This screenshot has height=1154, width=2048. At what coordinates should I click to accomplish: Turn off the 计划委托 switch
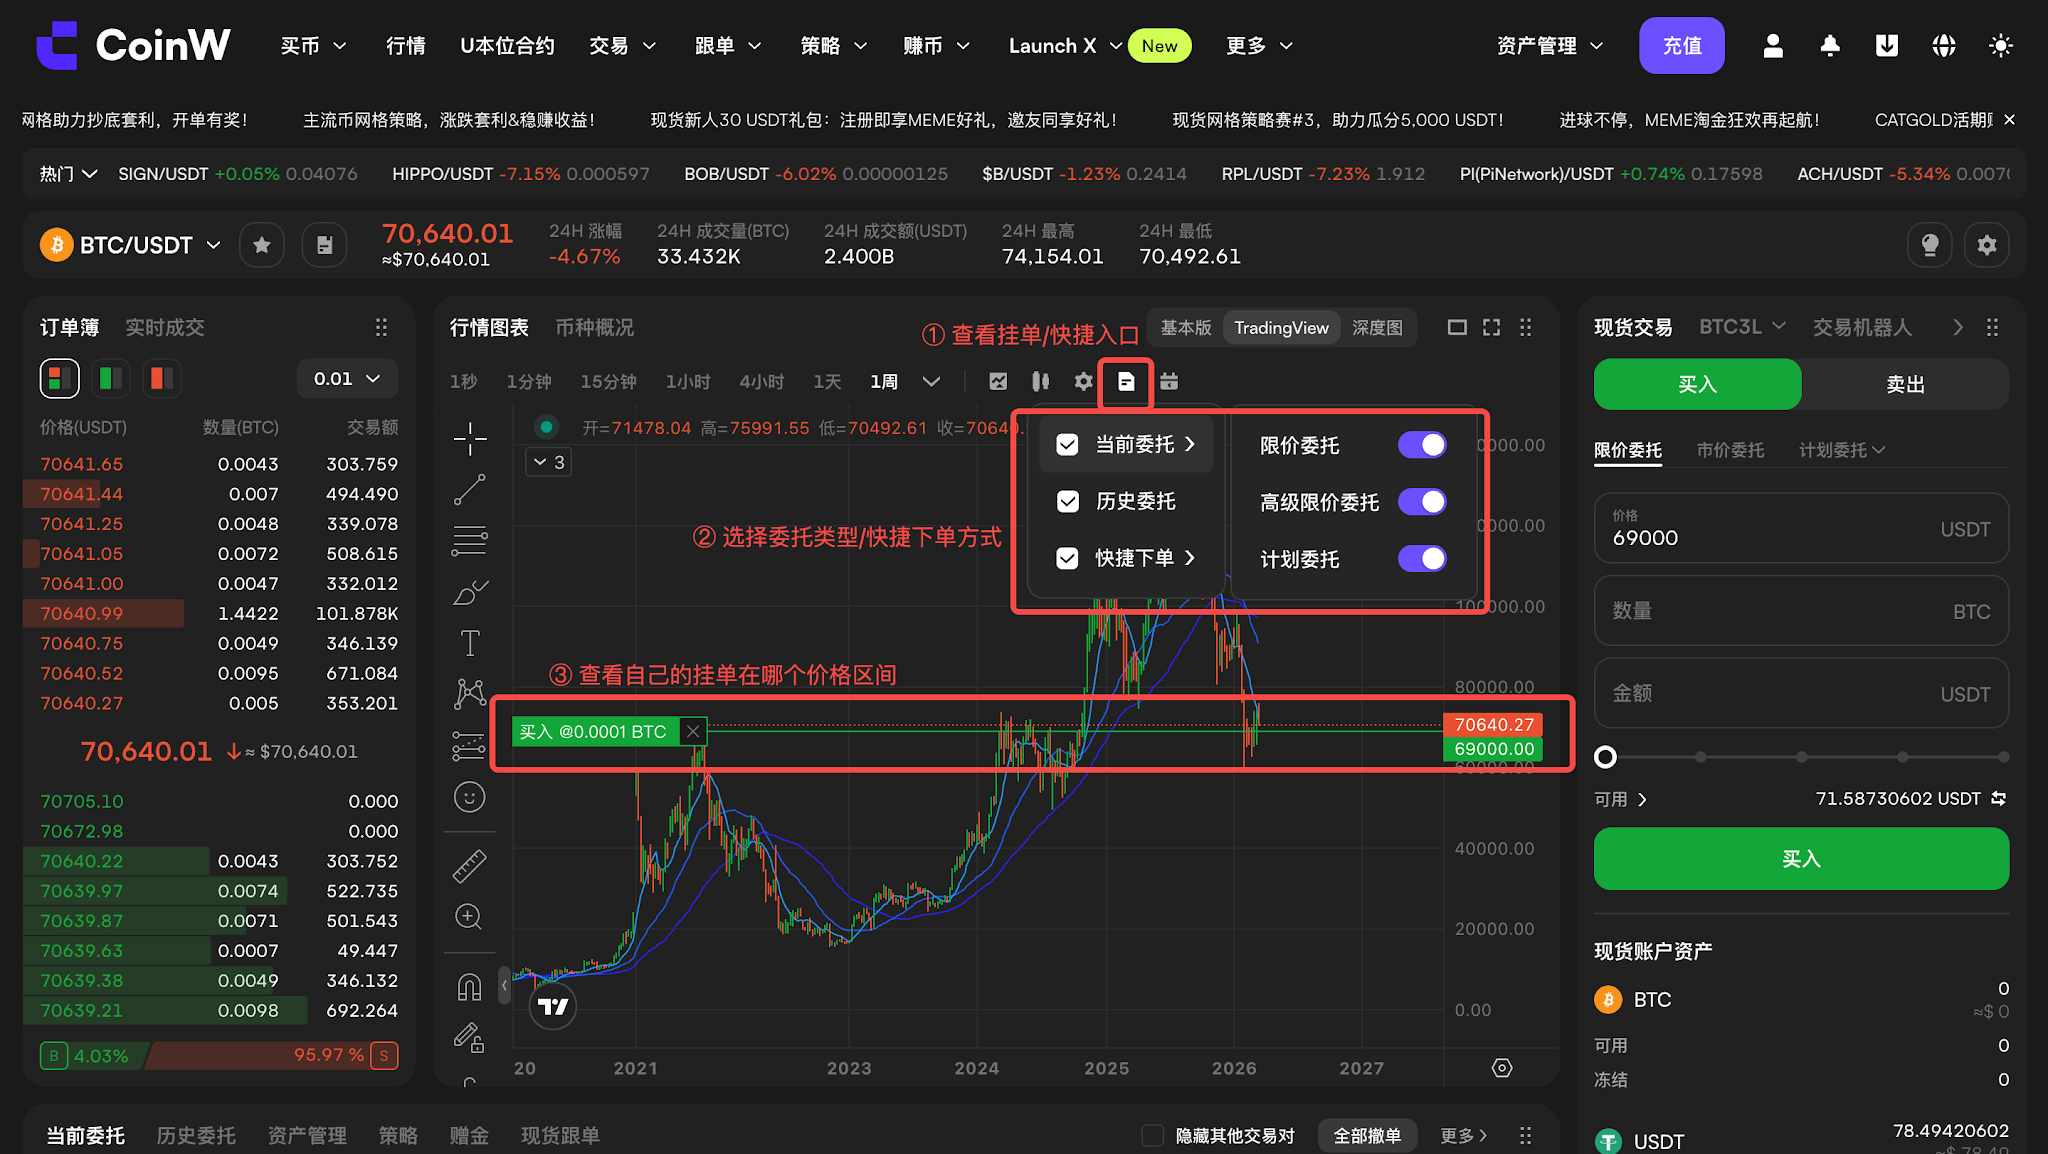(x=1422, y=559)
